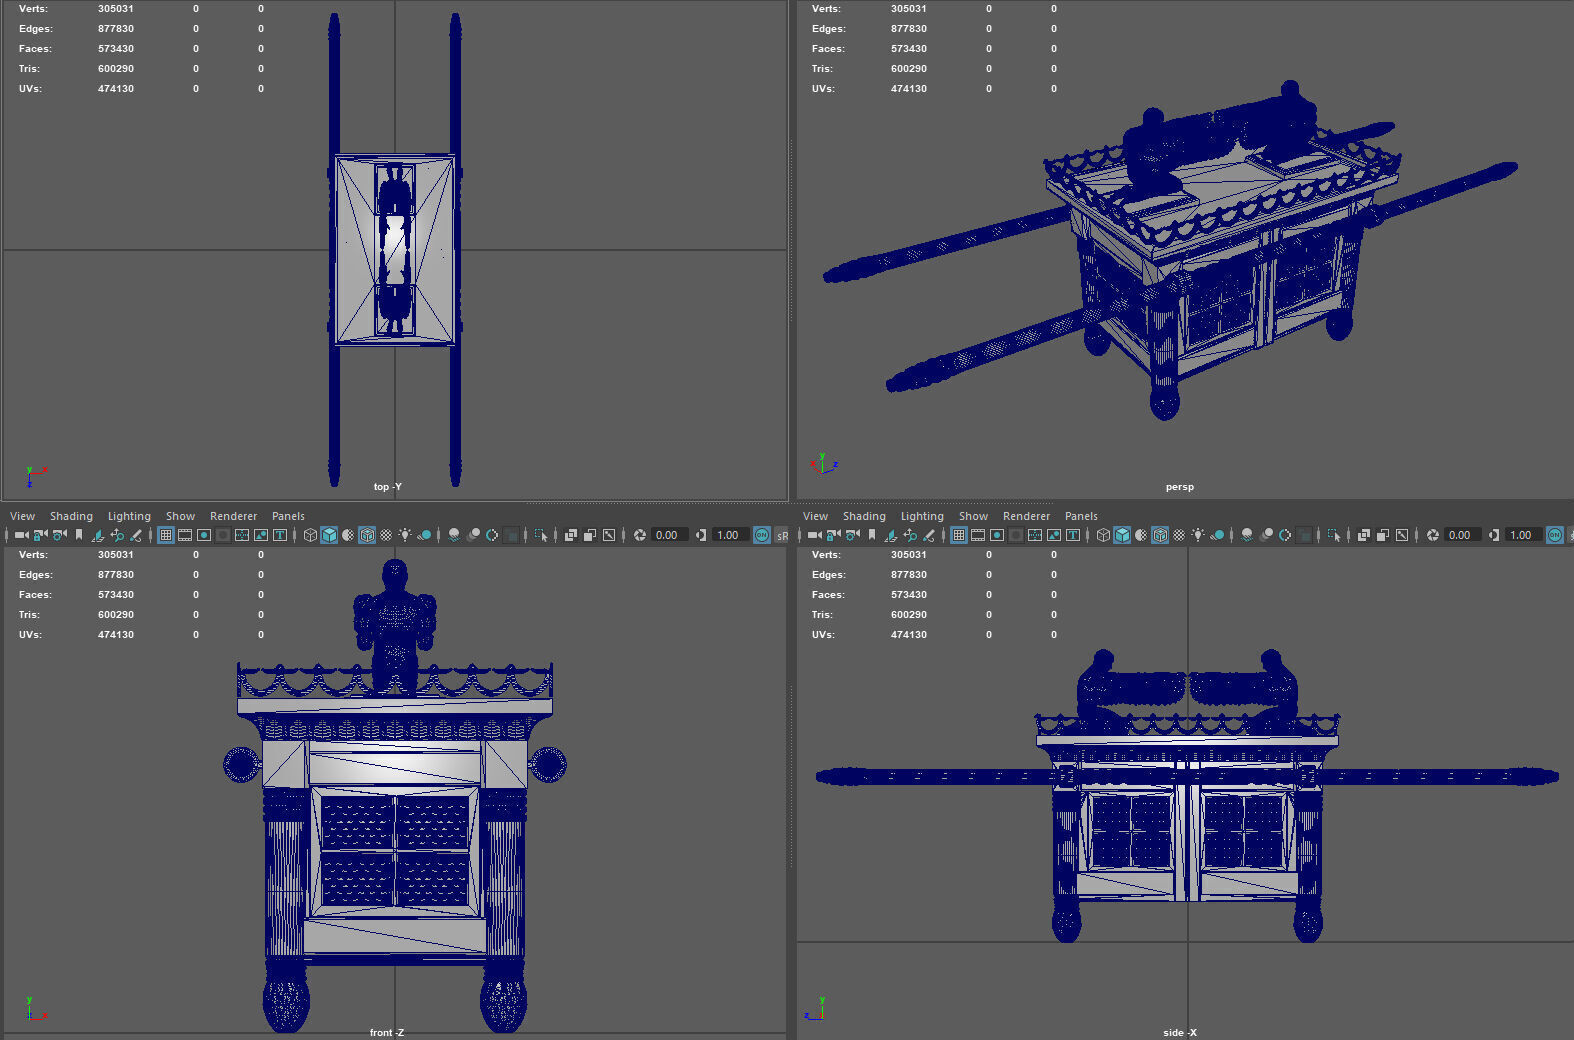The width and height of the screenshot is (1574, 1040).
Task: Click 'top -Y' view label
Action: 388,487
